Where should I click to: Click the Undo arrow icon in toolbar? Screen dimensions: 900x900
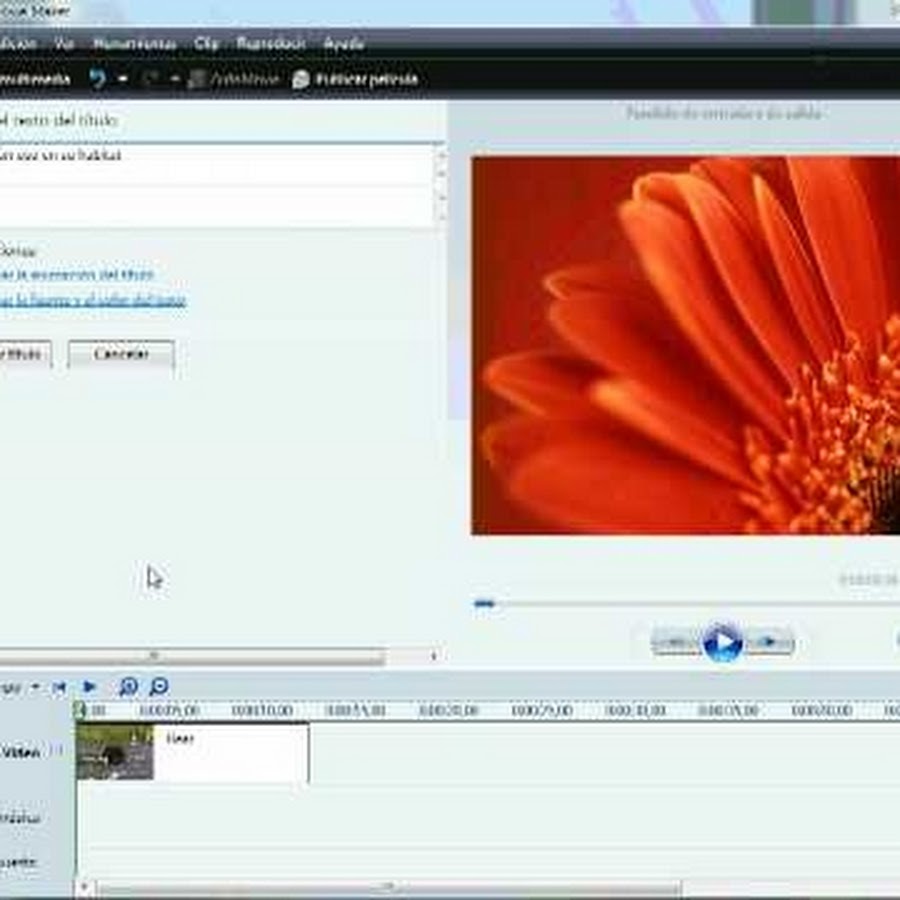tap(97, 79)
